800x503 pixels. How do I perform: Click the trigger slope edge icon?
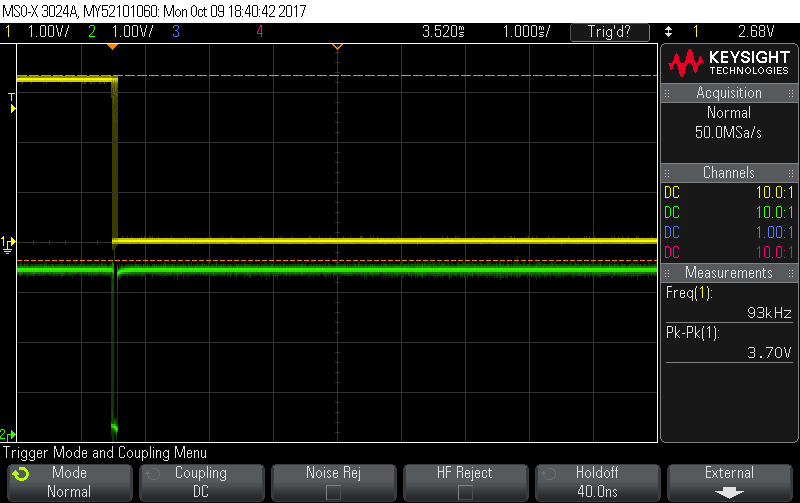pyautogui.click(x=668, y=32)
